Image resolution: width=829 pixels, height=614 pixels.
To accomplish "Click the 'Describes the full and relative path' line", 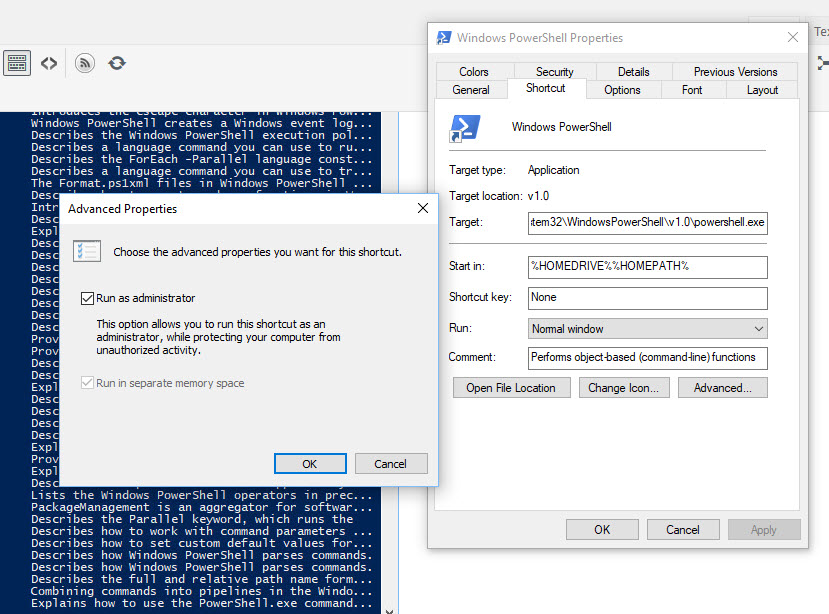I will (x=201, y=579).
